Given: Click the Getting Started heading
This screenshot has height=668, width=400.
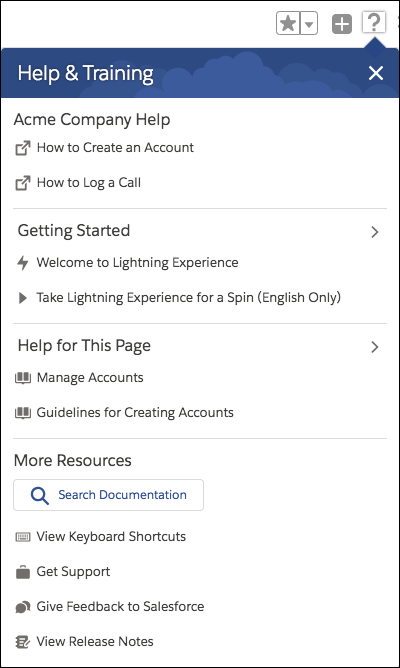Looking at the screenshot, I should coord(74,230).
